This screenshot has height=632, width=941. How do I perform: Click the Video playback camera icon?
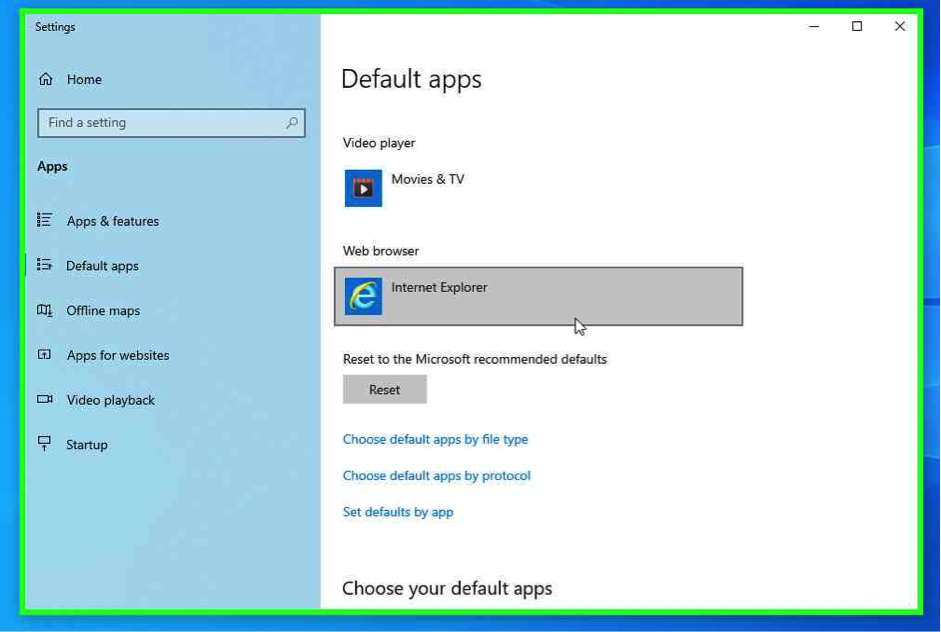(45, 399)
